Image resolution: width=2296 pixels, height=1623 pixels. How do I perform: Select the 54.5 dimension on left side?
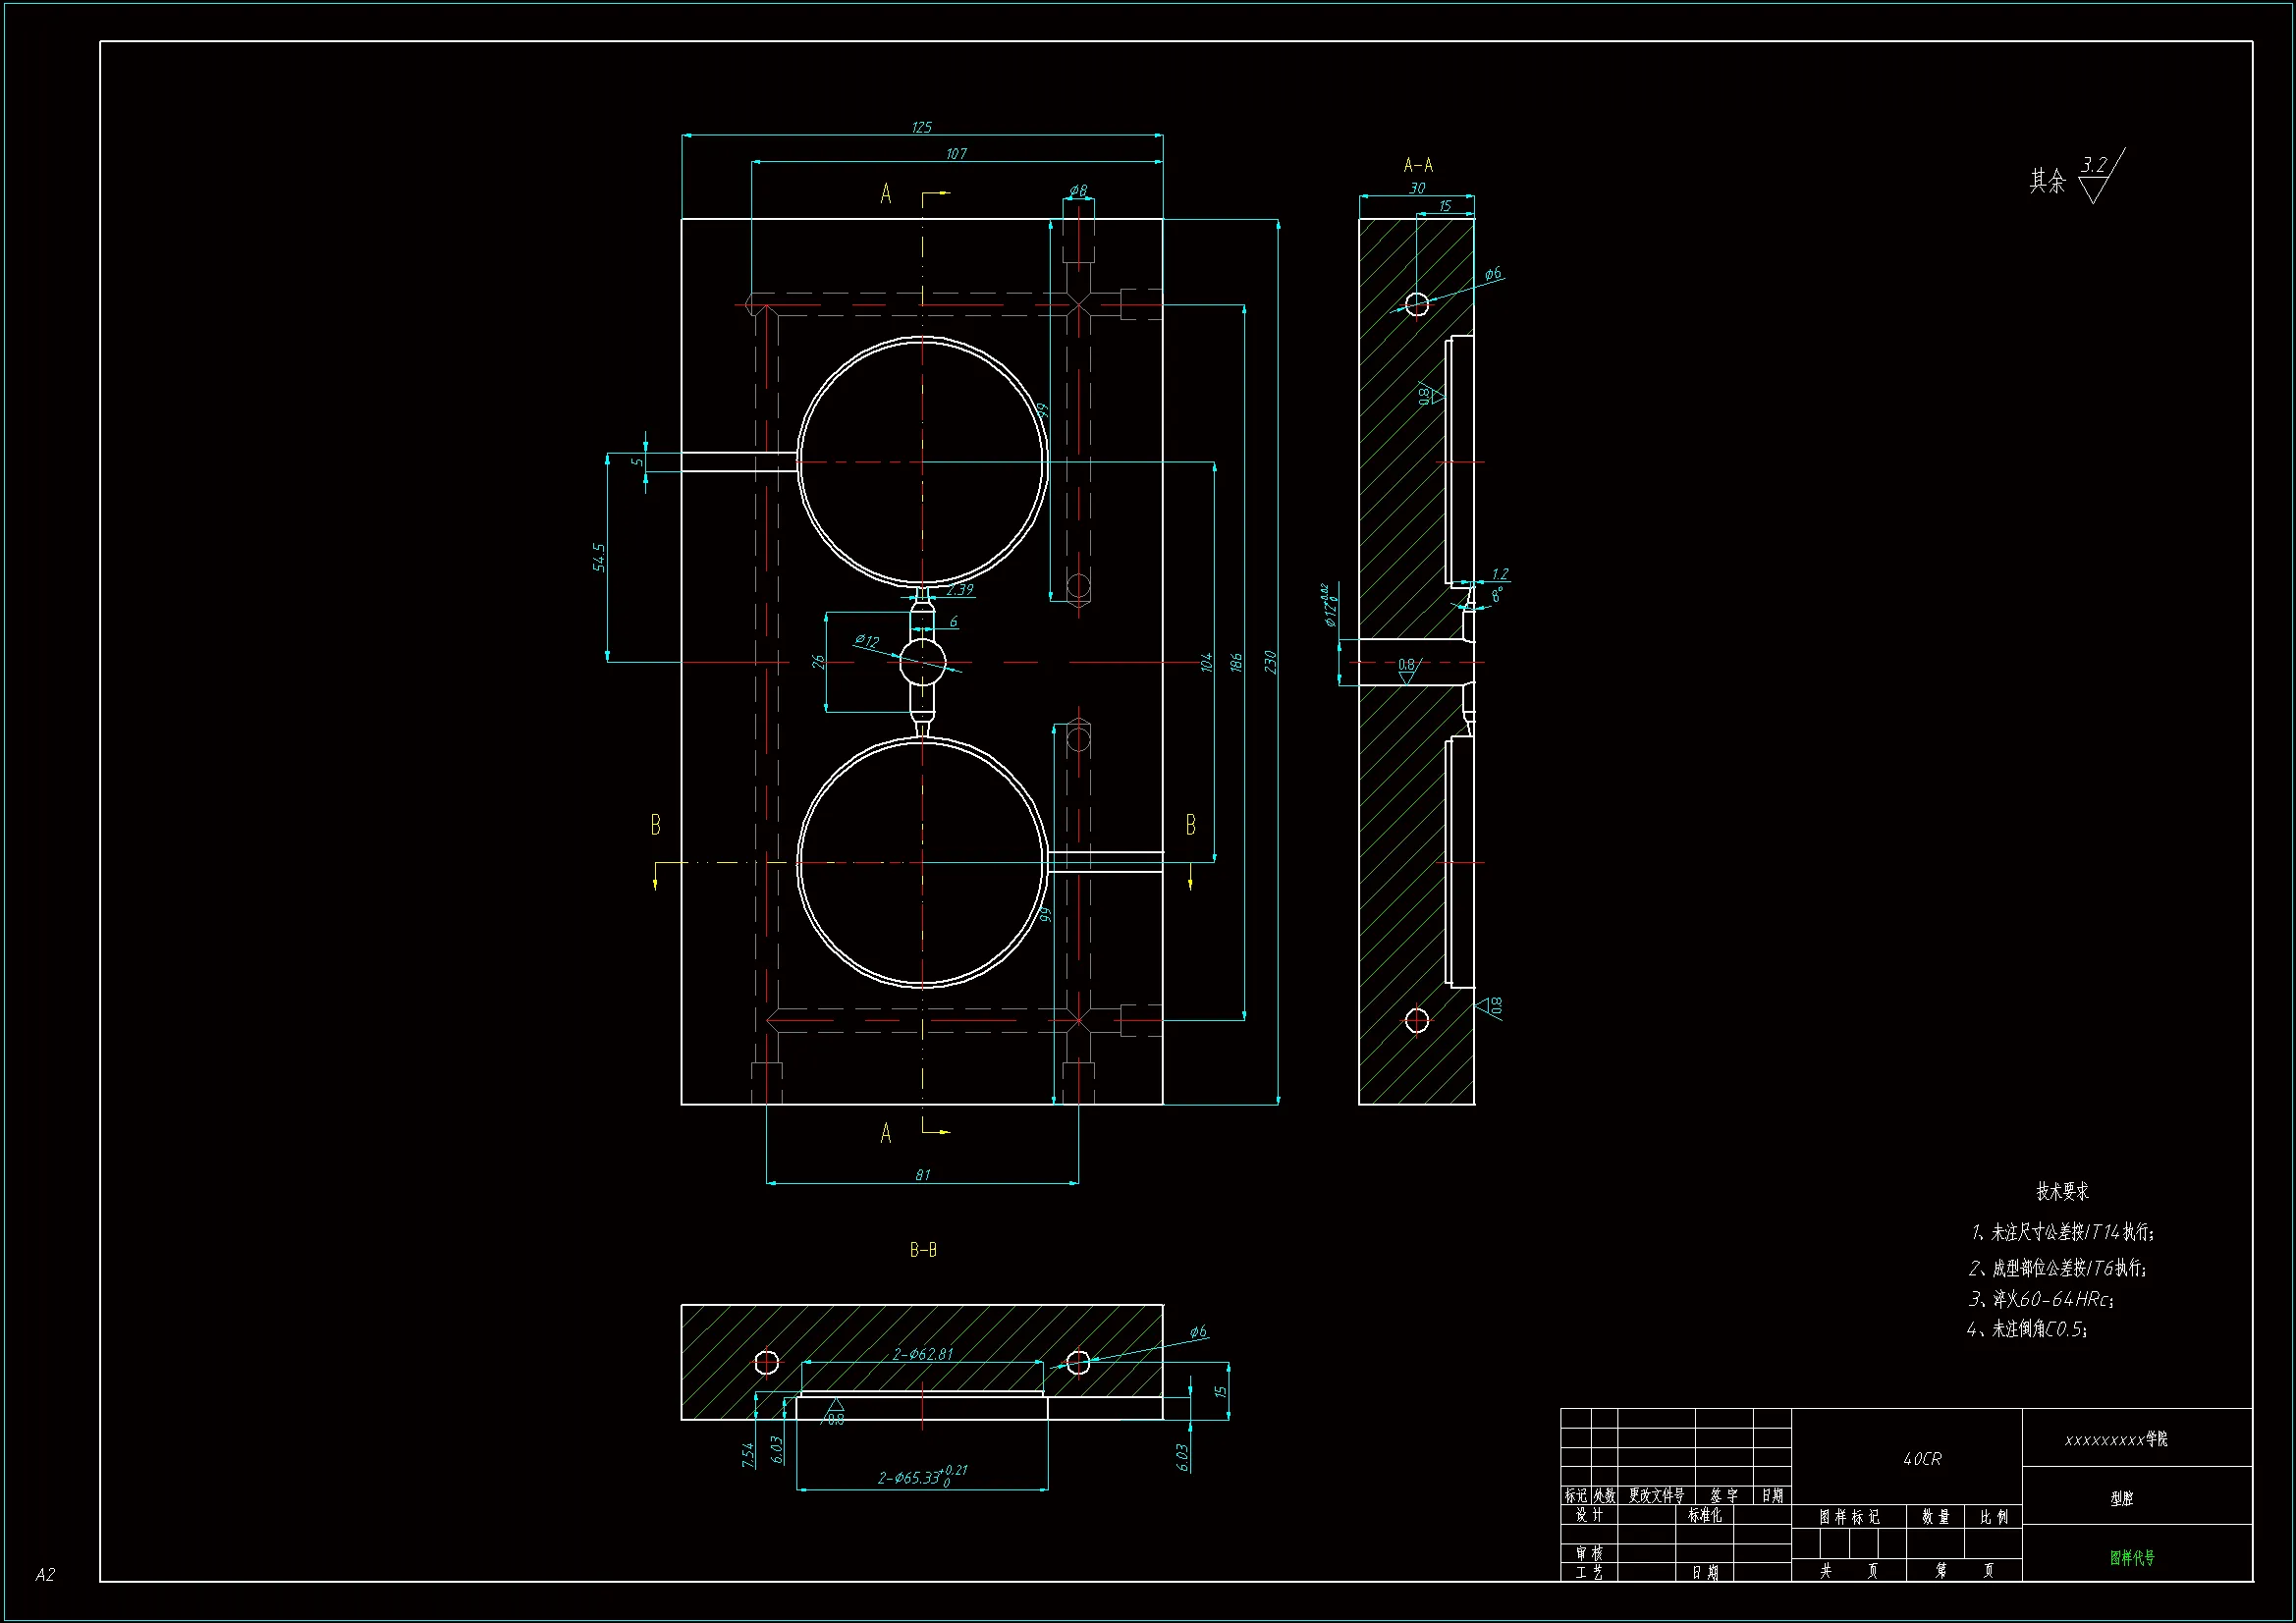click(599, 558)
